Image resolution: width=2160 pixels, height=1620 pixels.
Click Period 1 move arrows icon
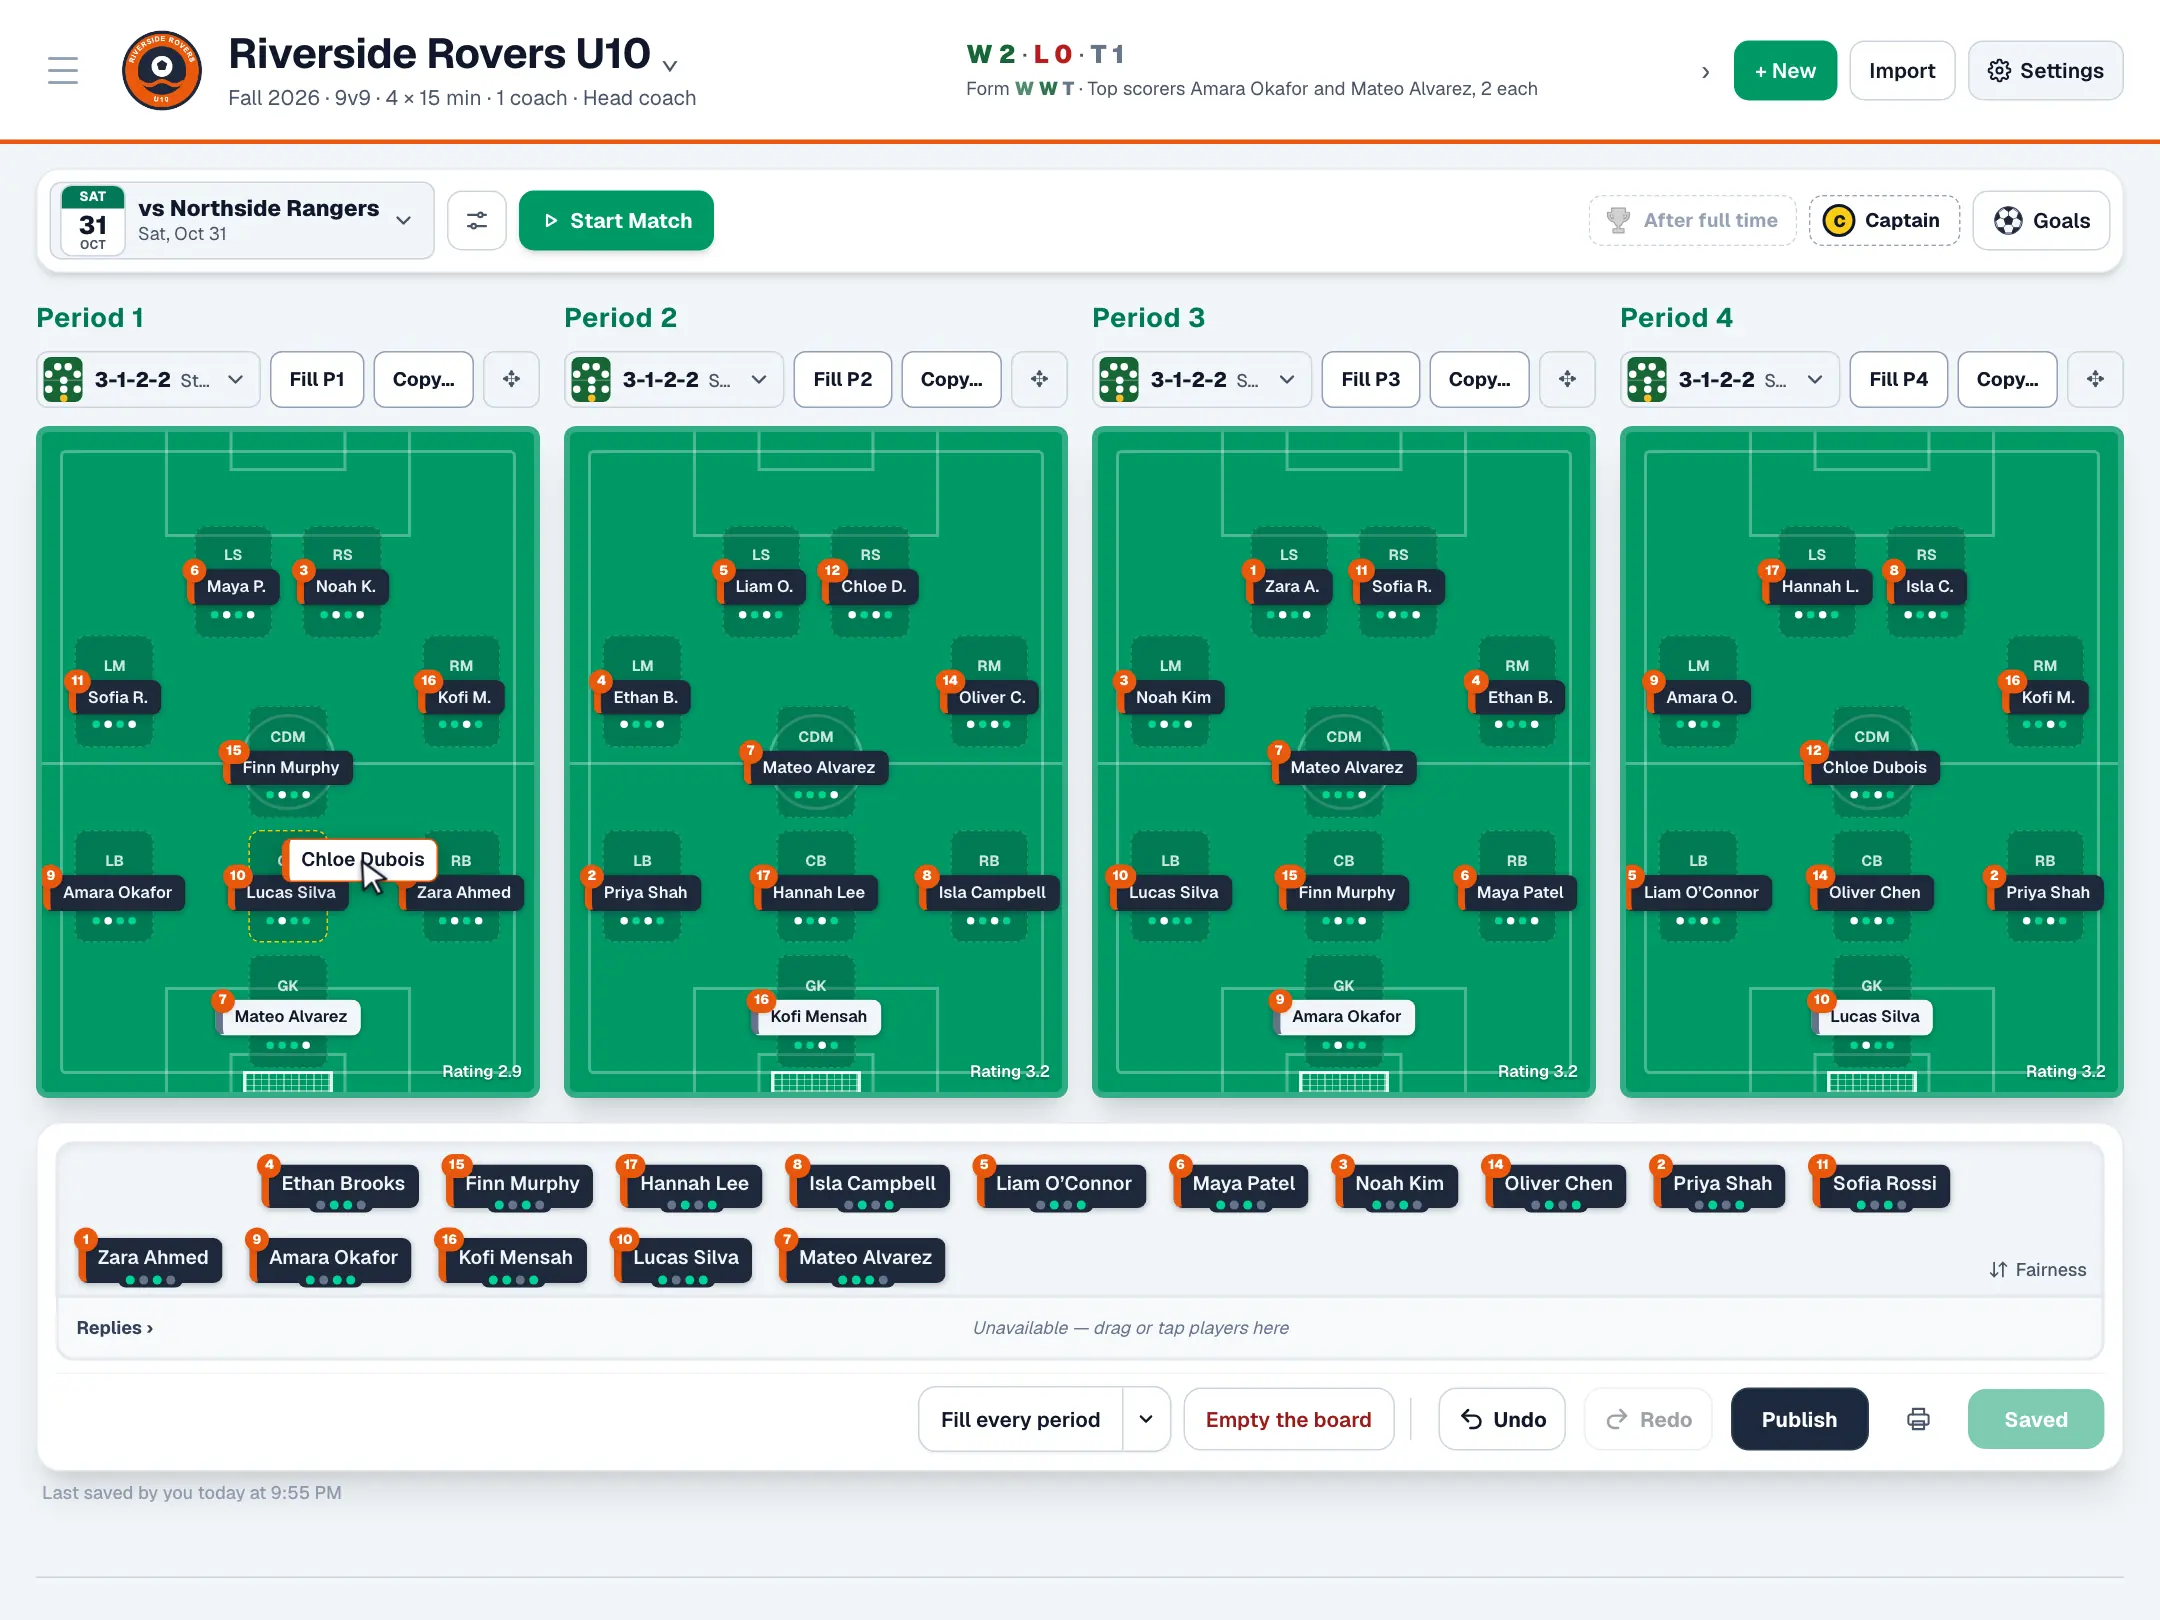[512, 379]
